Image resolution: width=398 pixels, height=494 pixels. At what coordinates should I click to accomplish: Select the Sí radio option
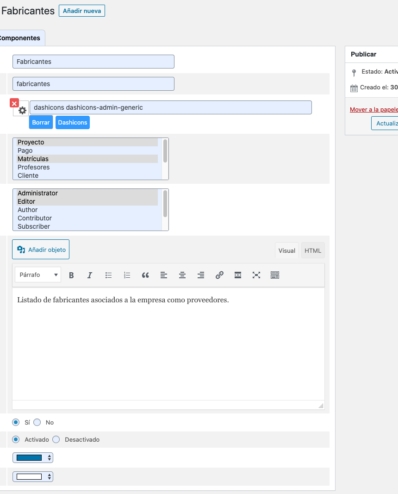point(16,422)
